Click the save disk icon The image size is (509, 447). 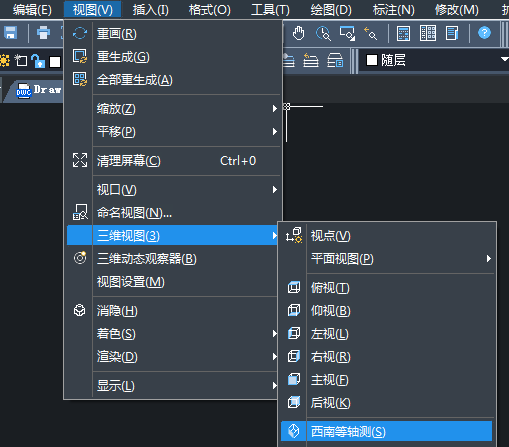10,33
